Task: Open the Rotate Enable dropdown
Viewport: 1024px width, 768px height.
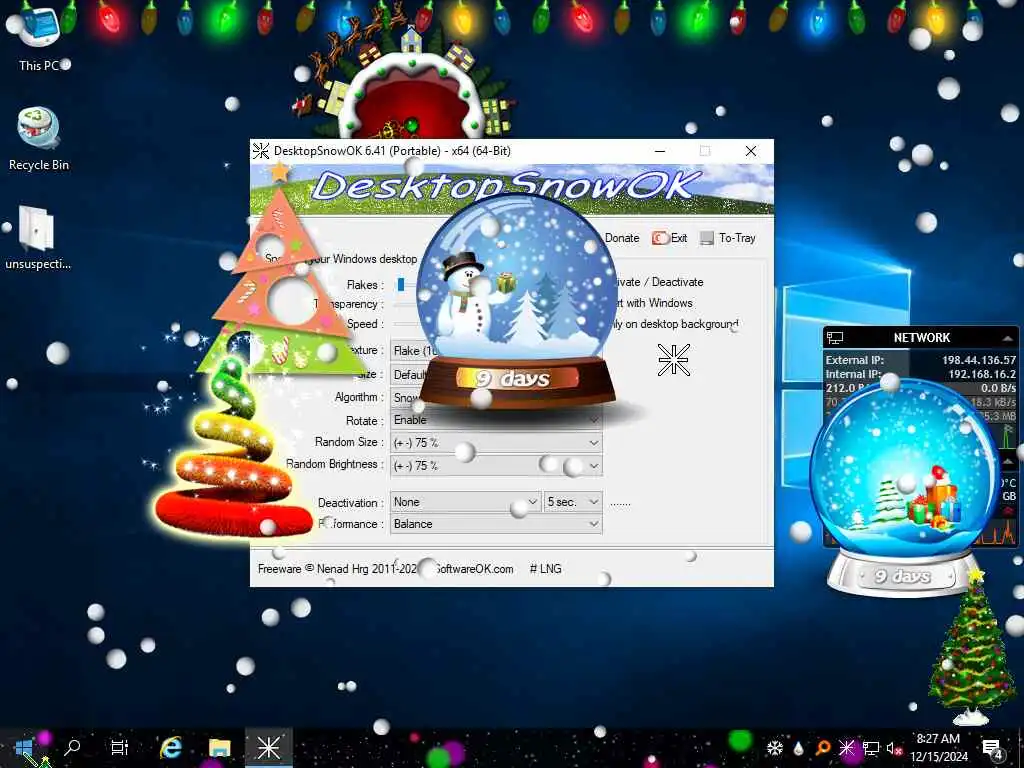Action: coord(496,420)
